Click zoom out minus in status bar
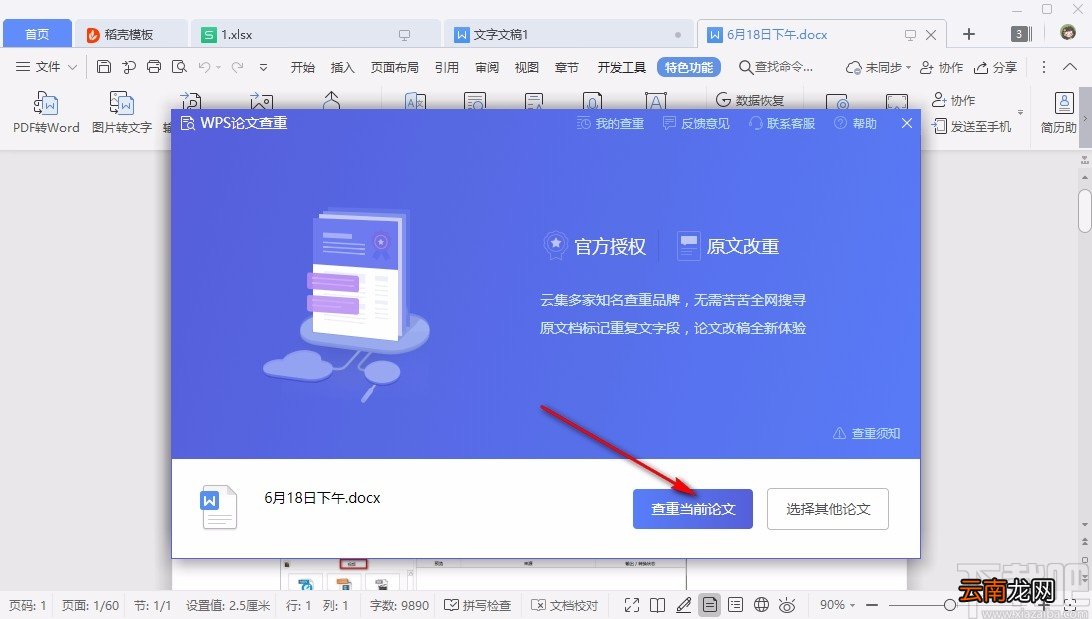This screenshot has width=1092, height=619. [871, 605]
